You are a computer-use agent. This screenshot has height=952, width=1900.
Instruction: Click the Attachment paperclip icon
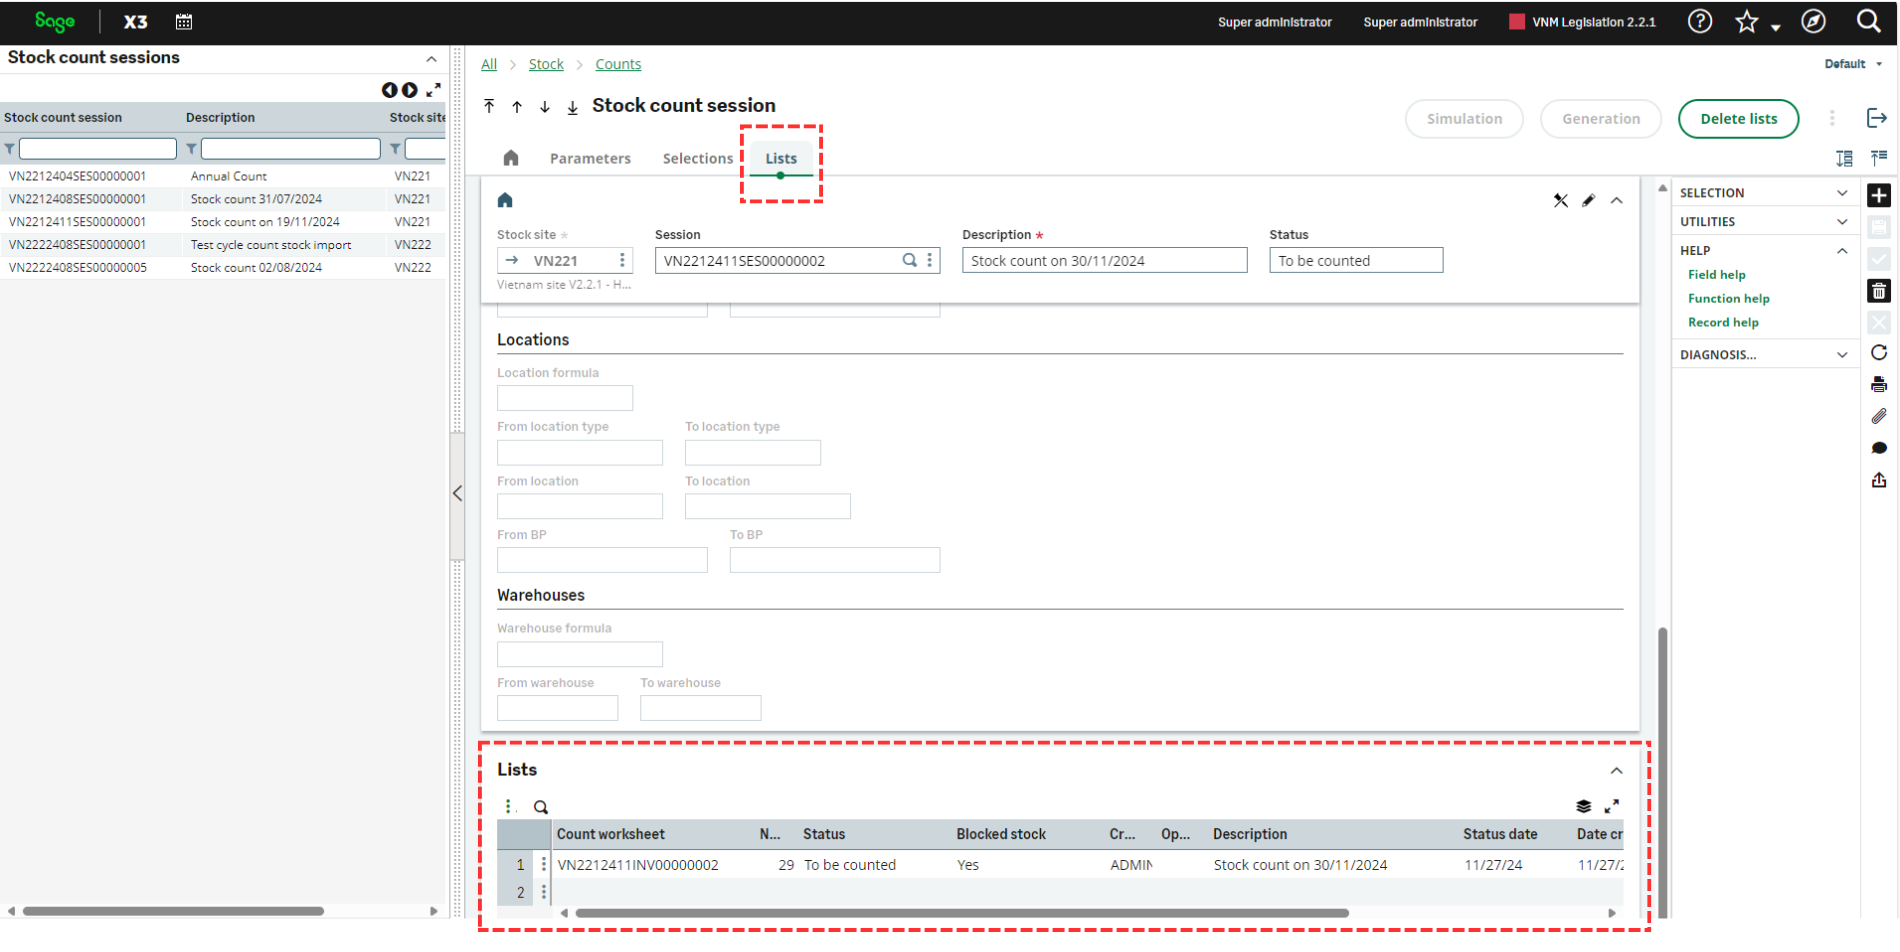[1879, 416]
